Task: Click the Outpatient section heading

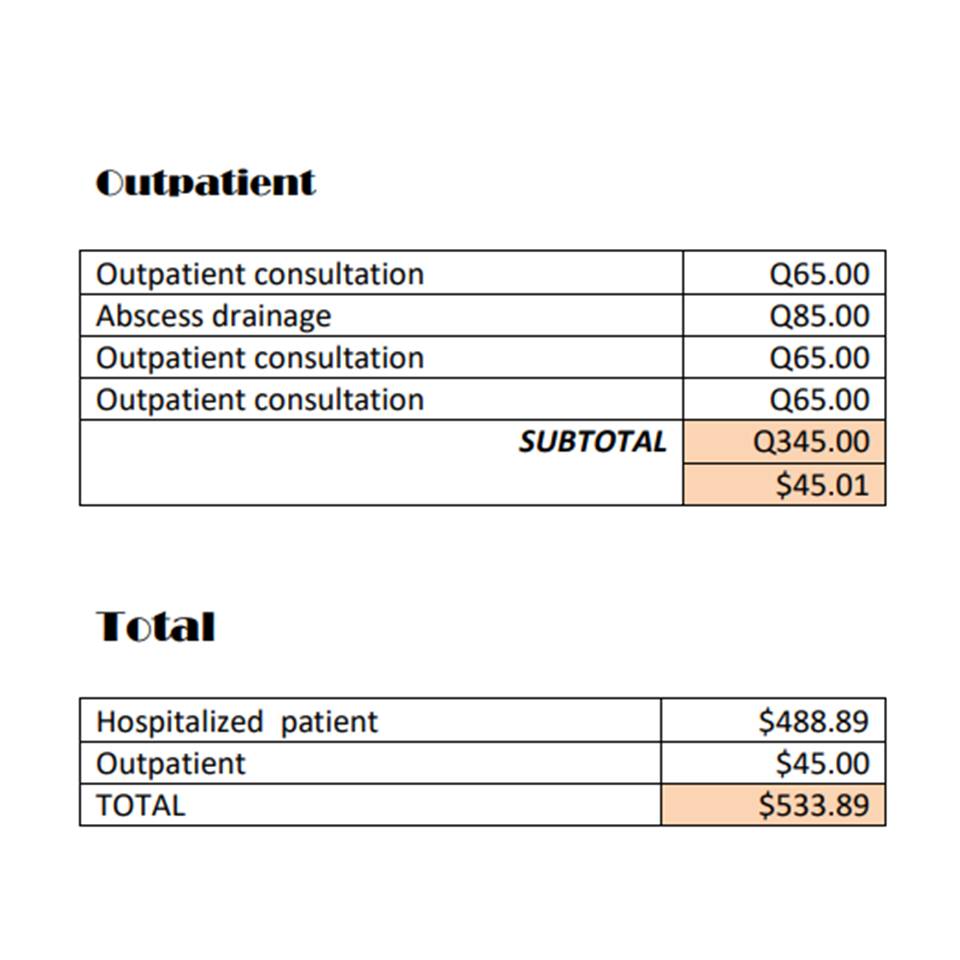Action: tap(206, 182)
